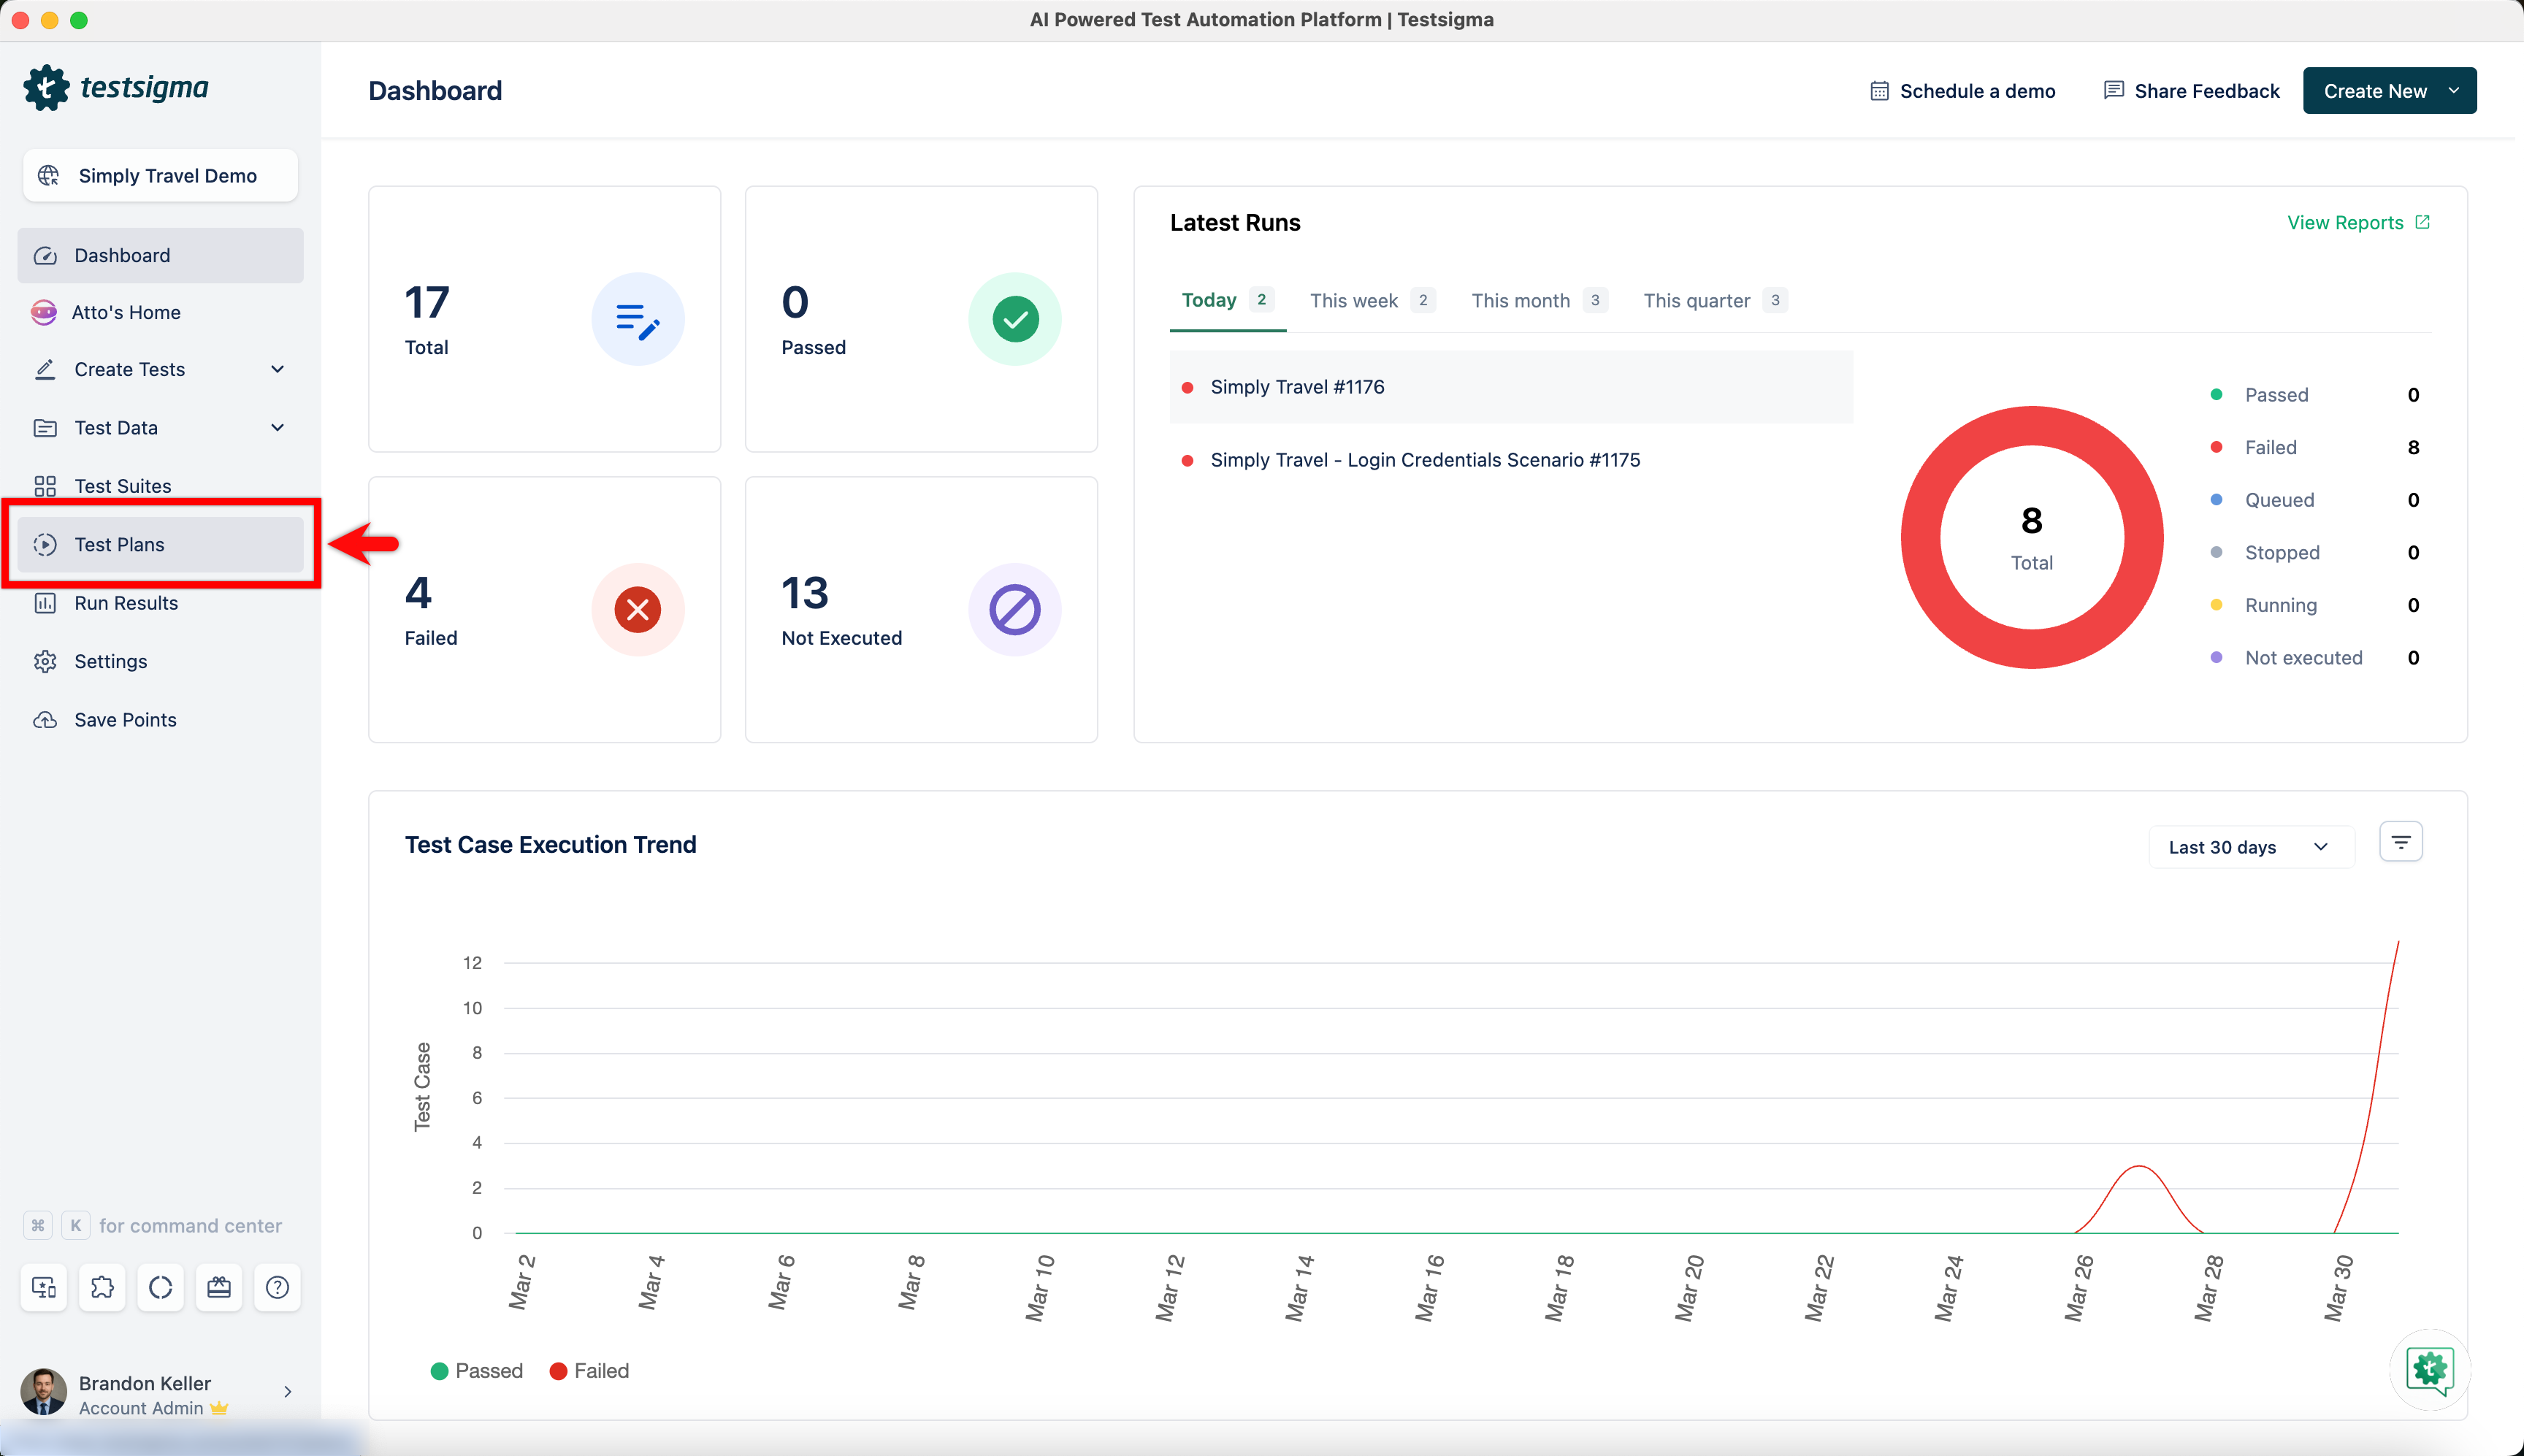
Task: Switch to the This week tab
Action: (x=1353, y=301)
